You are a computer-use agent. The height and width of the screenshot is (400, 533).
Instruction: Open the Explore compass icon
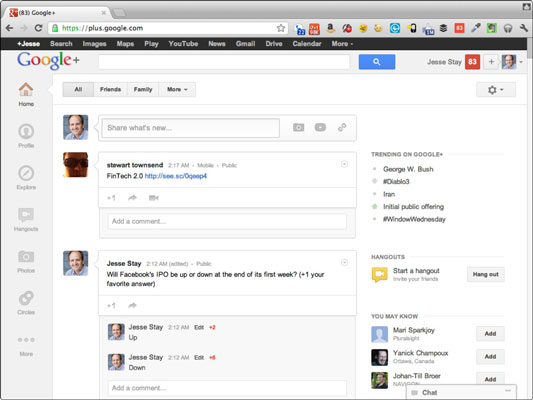point(26,173)
